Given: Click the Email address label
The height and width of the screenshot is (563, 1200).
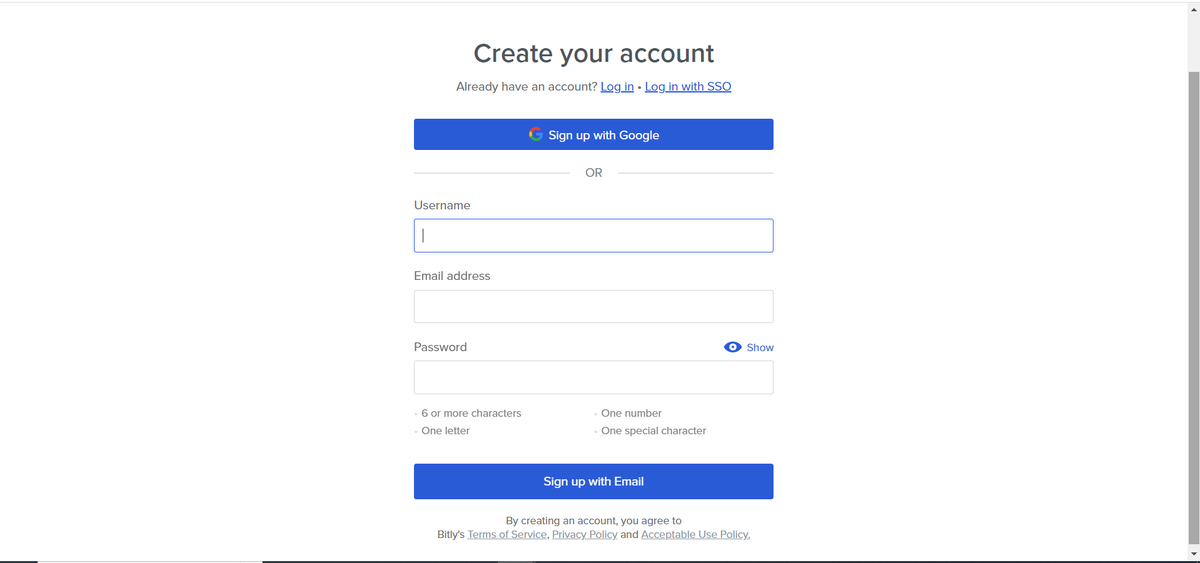Looking at the screenshot, I should 452,276.
